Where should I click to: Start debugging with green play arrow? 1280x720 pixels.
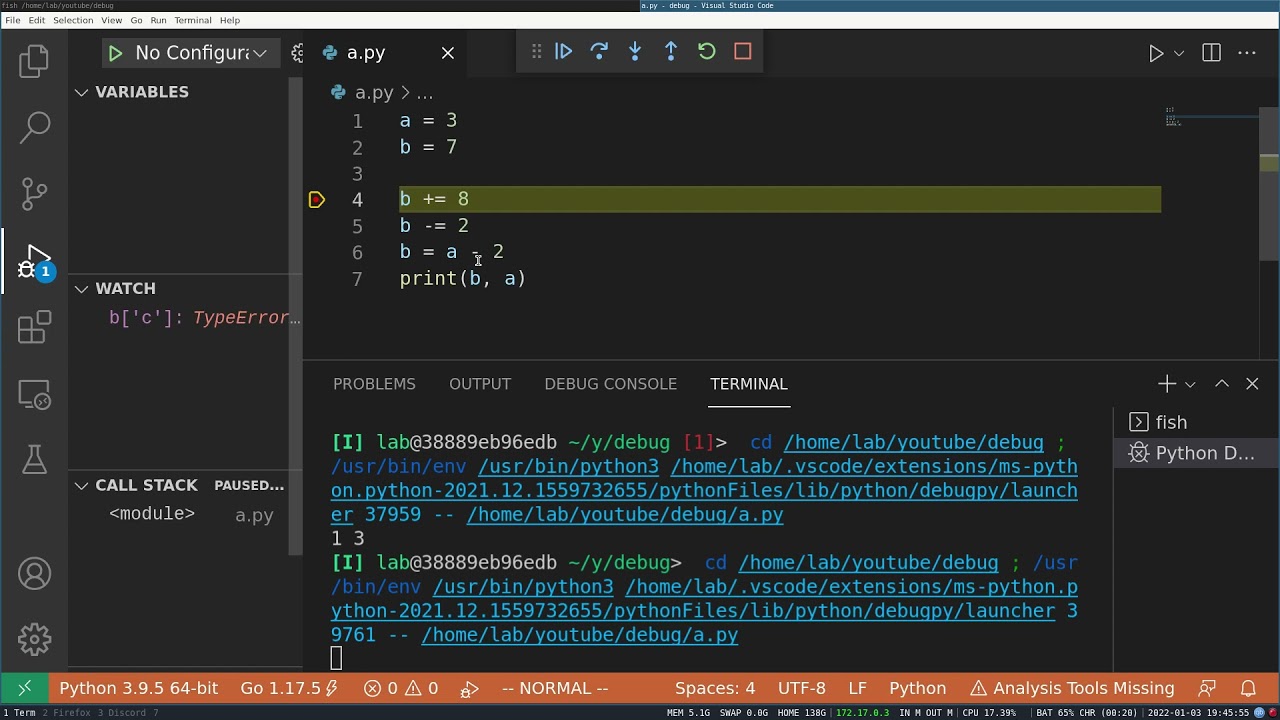[x=115, y=53]
